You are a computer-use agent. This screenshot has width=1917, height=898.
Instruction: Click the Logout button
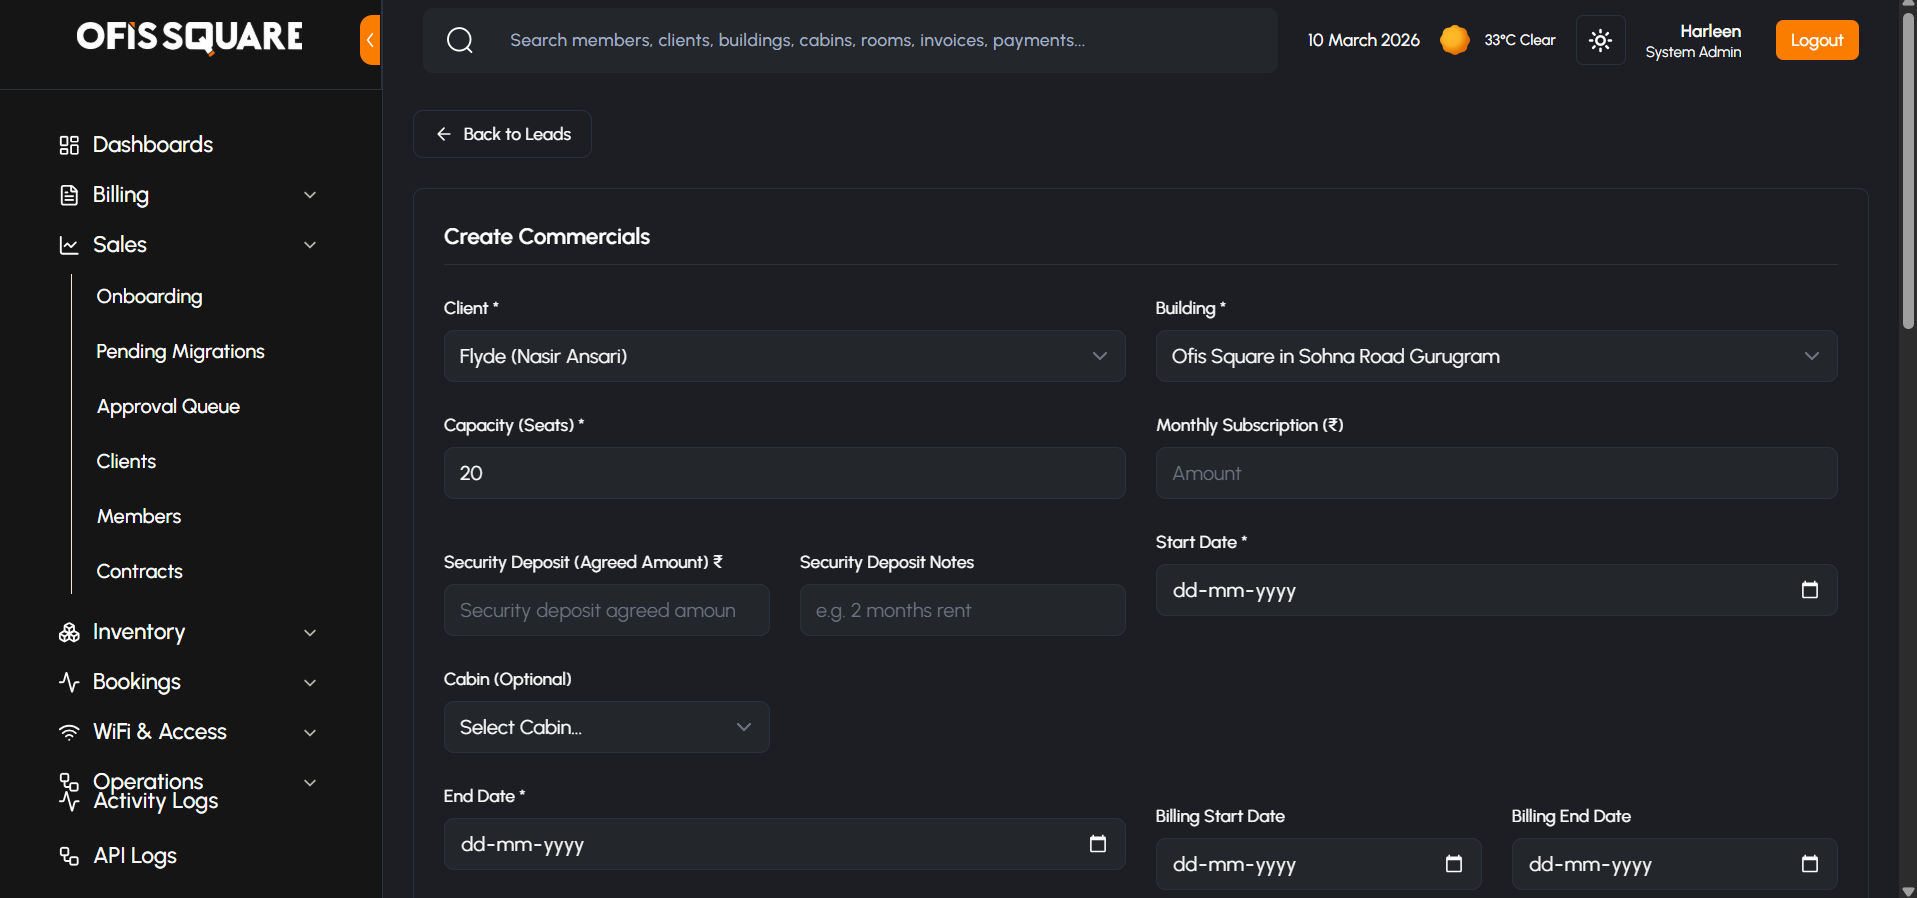(x=1816, y=40)
